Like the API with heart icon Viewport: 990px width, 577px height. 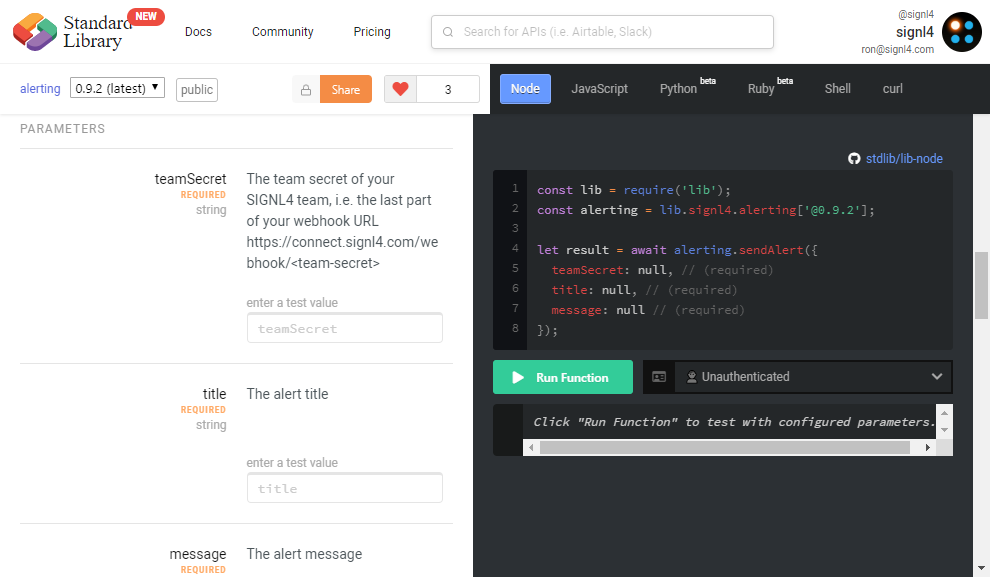tap(400, 89)
